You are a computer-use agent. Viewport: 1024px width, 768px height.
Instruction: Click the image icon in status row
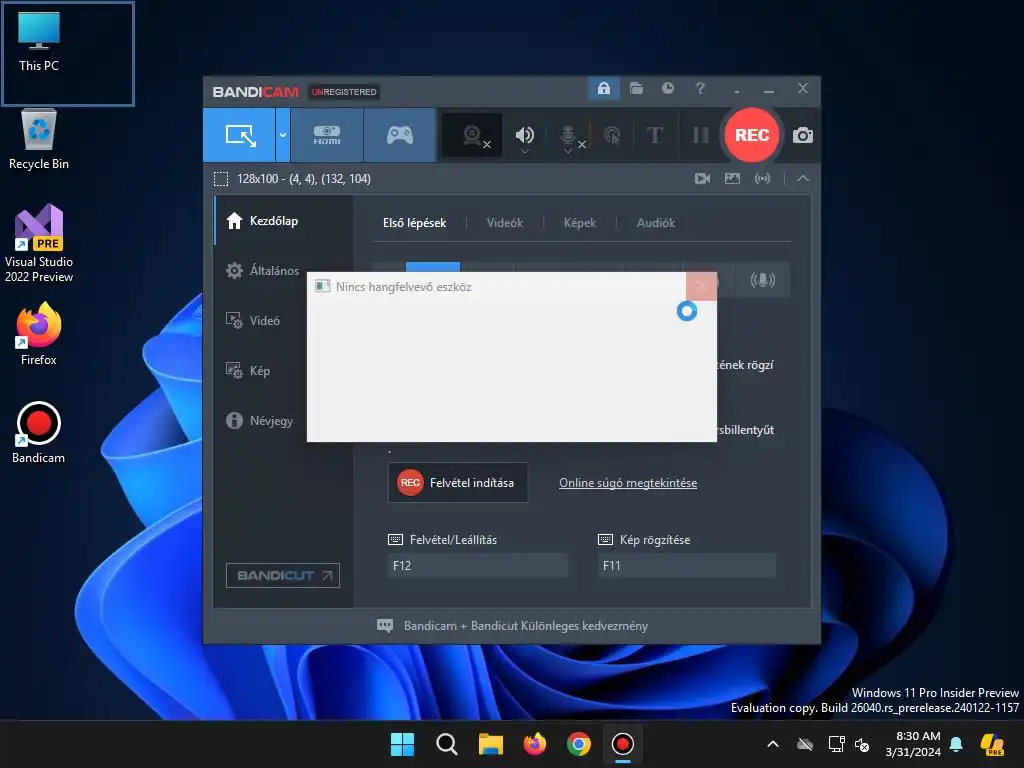click(732, 178)
